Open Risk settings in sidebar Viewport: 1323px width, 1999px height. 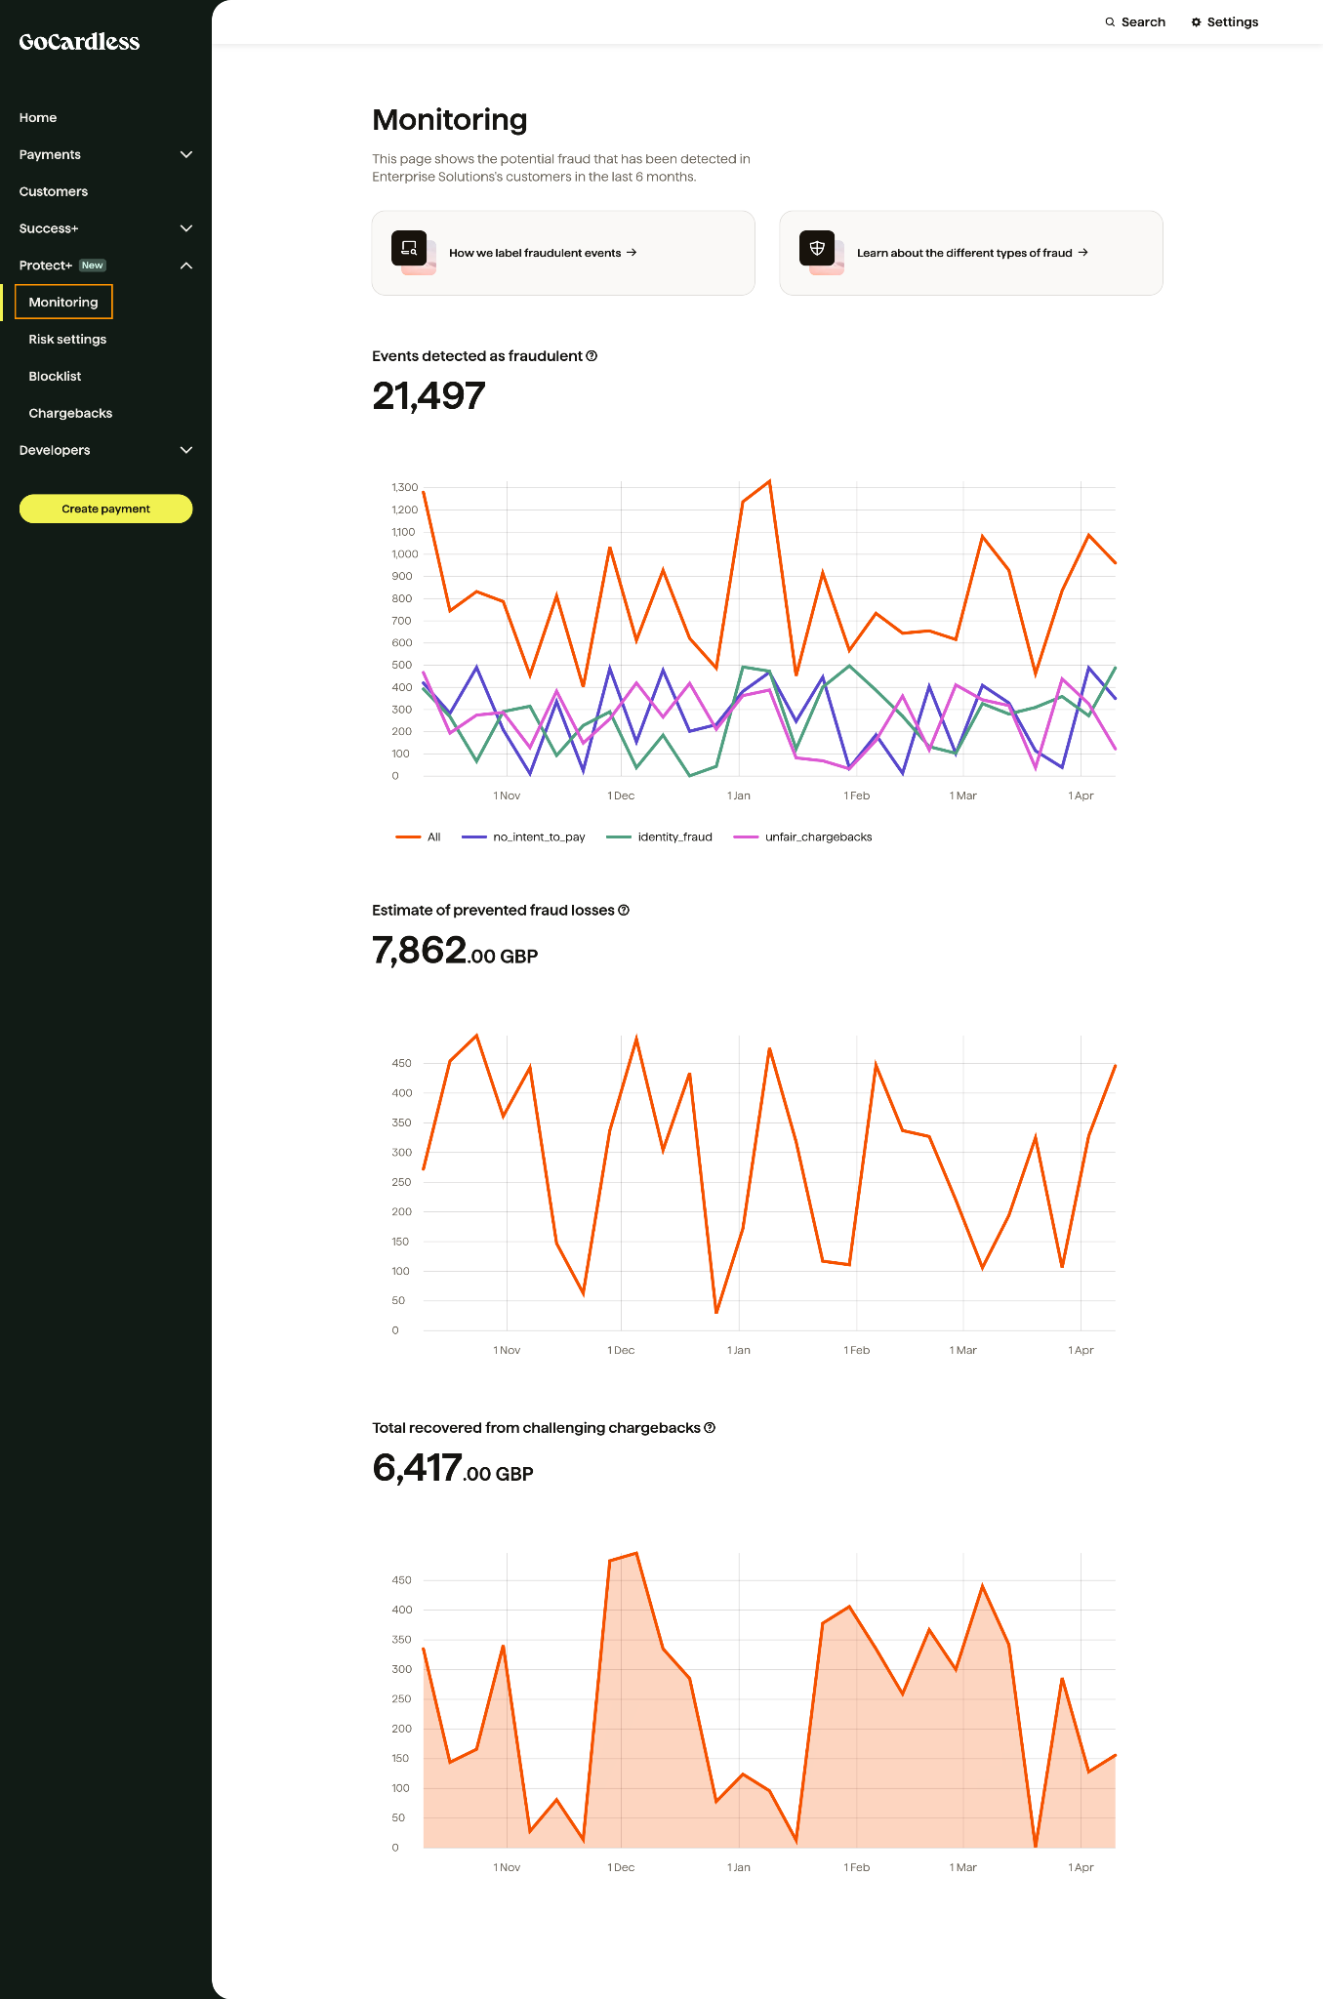click(67, 340)
